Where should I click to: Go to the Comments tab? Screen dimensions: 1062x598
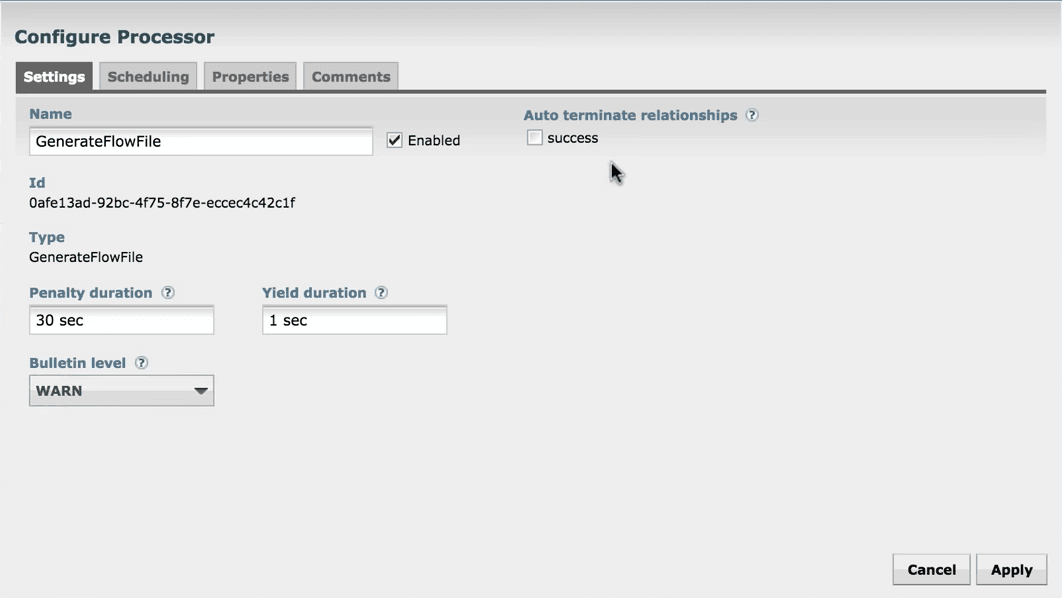[351, 77]
